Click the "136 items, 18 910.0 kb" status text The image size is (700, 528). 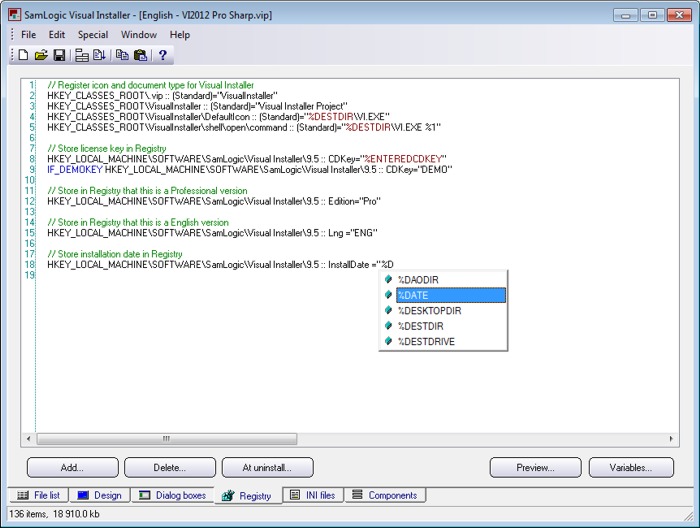(54, 514)
